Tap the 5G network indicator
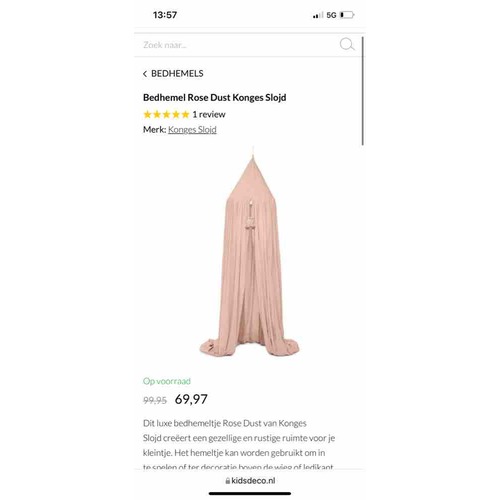This screenshot has width=500, height=500. (331, 15)
